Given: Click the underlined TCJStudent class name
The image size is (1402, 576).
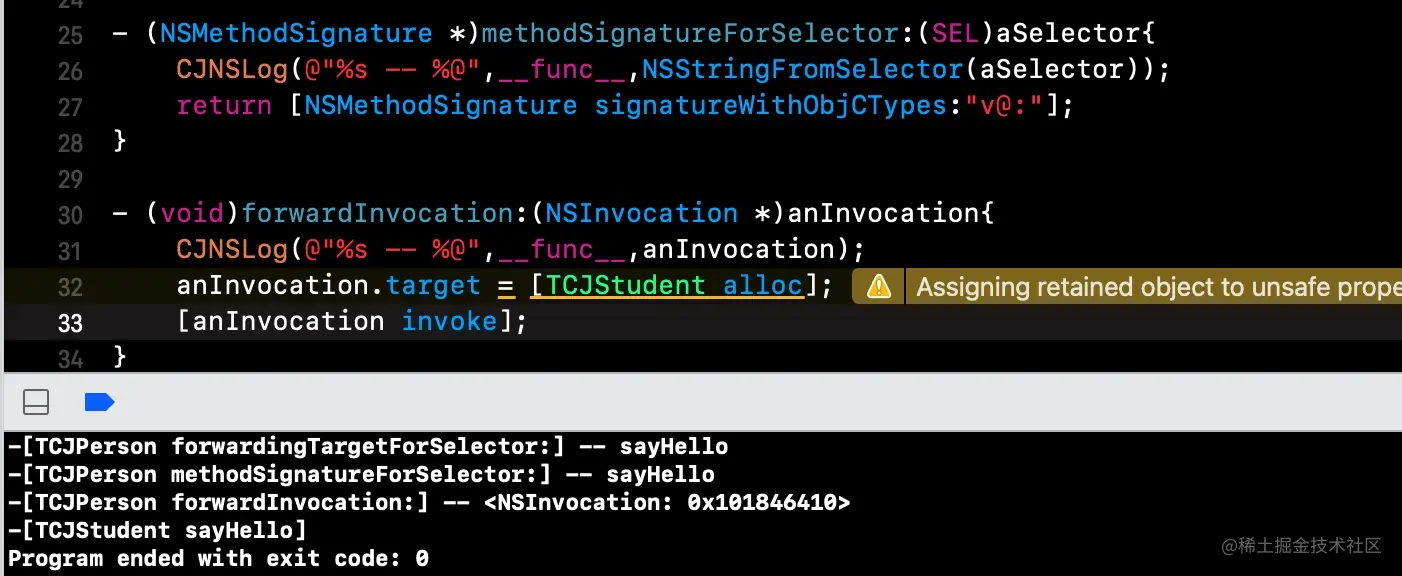Looking at the screenshot, I should 626,285.
